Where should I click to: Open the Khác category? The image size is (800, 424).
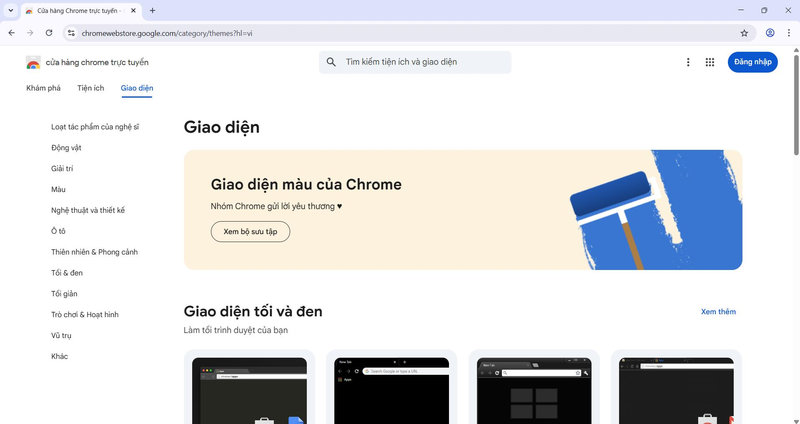pos(59,357)
